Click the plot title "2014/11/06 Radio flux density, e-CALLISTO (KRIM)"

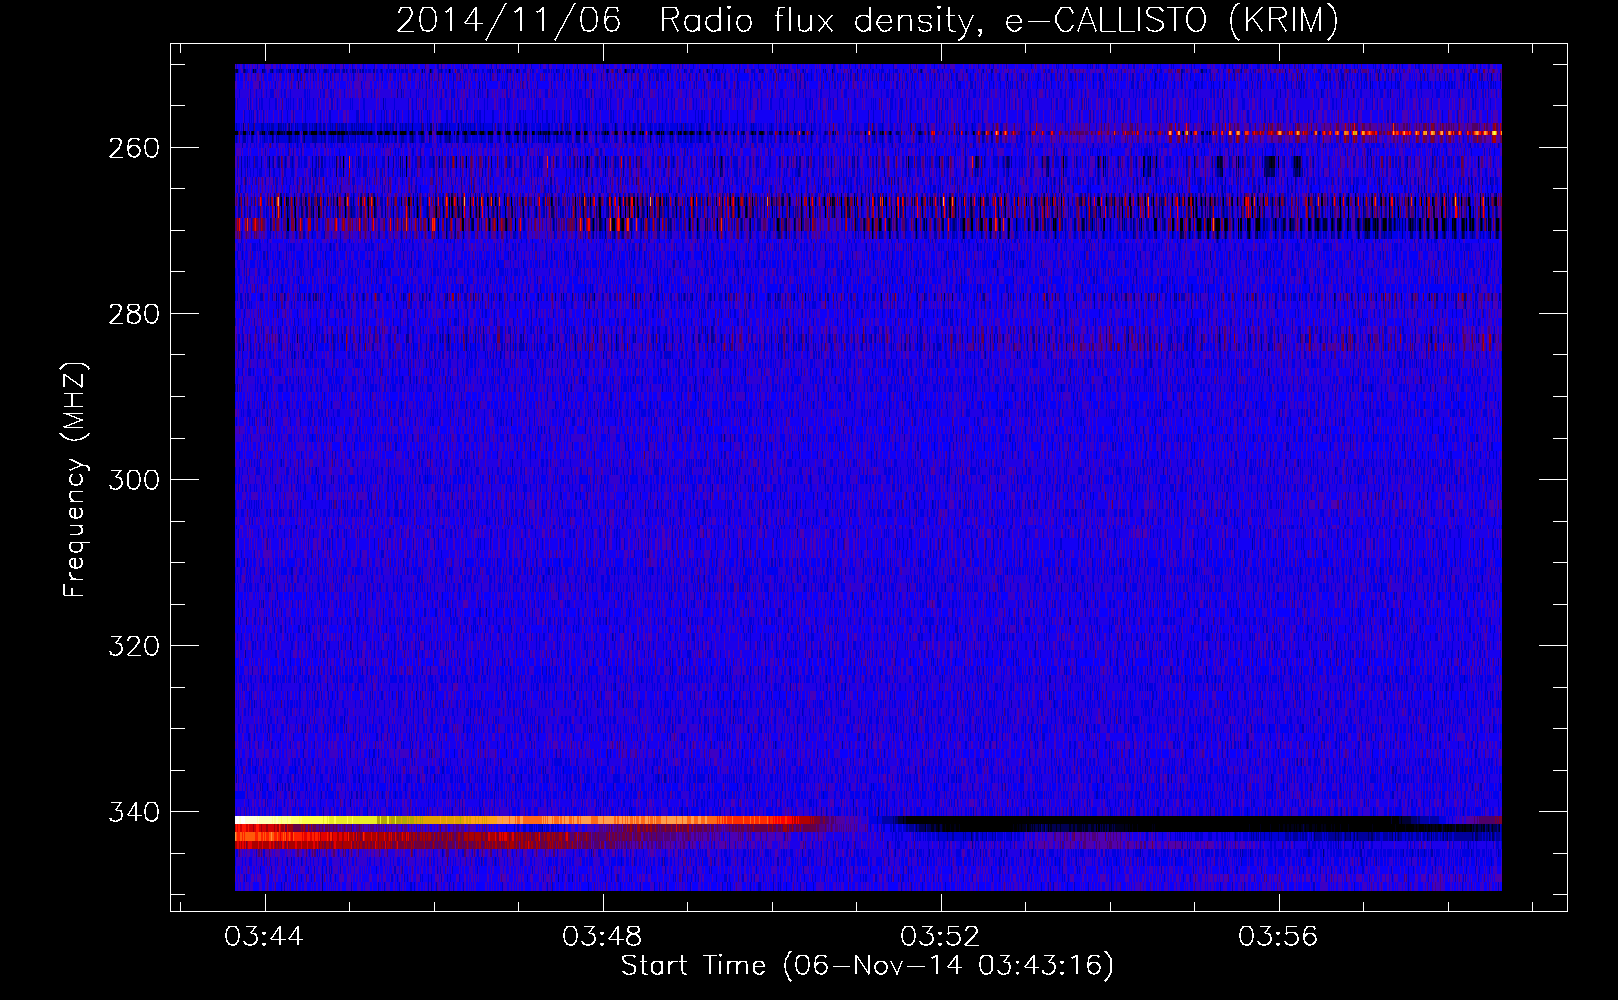(867, 20)
